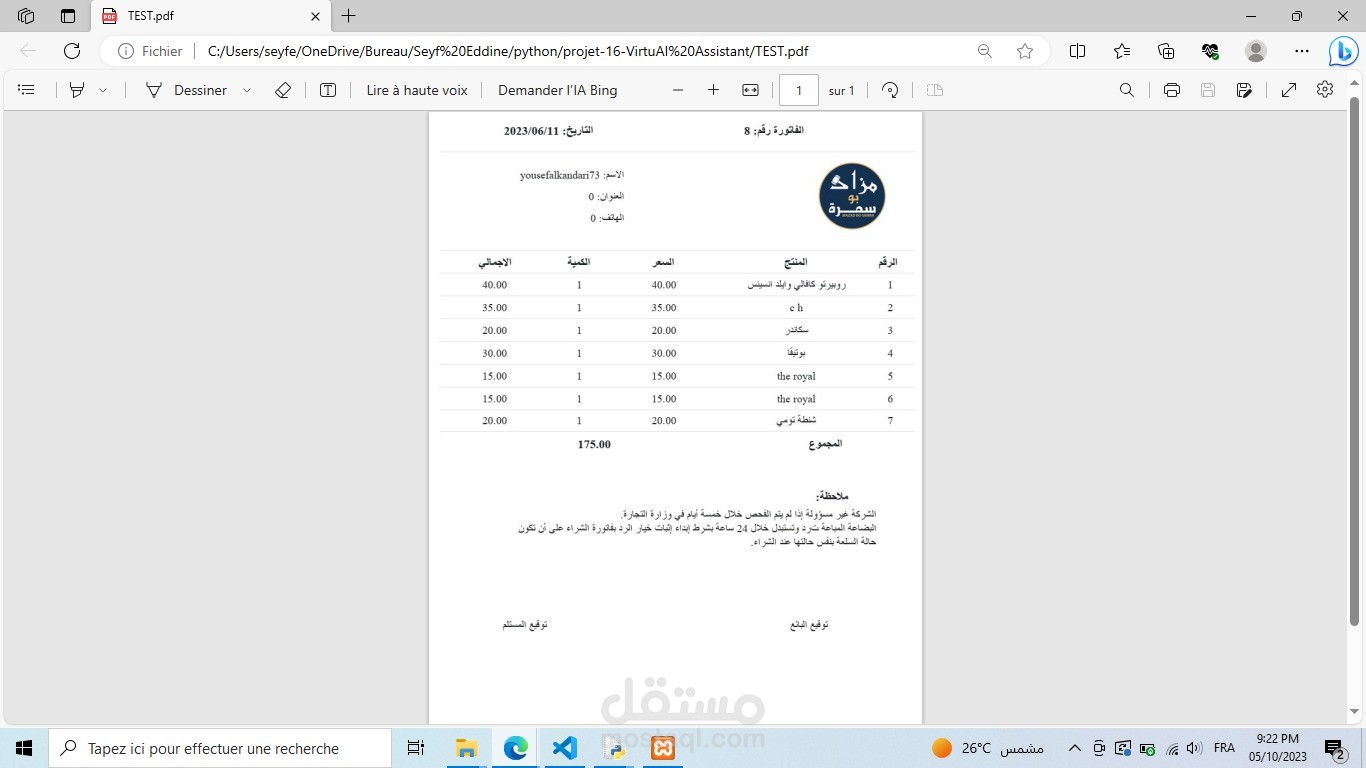The width and height of the screenshot is (1366, 768).
Task: Select the TEST.pdf tab
Action: tap(210, 16)
